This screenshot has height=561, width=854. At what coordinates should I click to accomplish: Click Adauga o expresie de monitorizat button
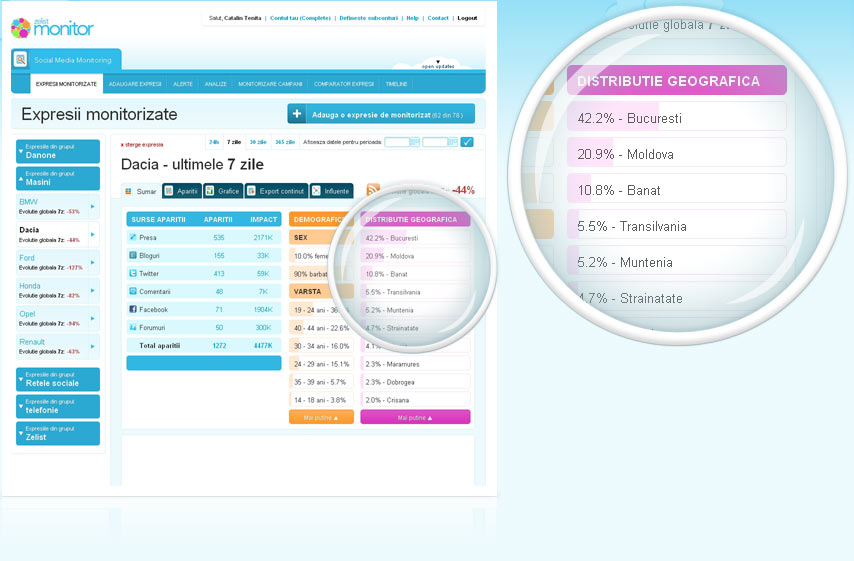pos(381,114)
